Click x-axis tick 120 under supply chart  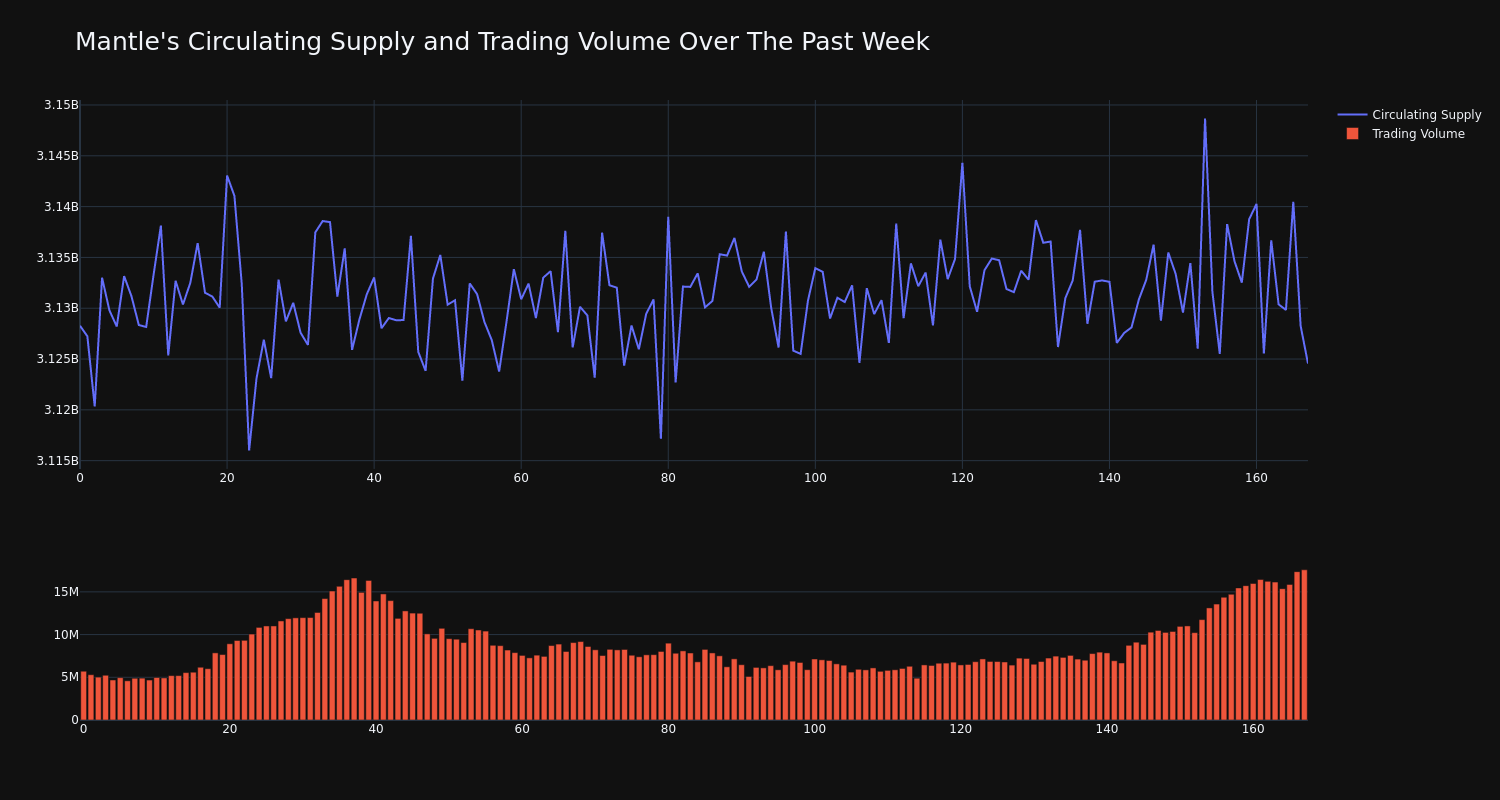962,478
